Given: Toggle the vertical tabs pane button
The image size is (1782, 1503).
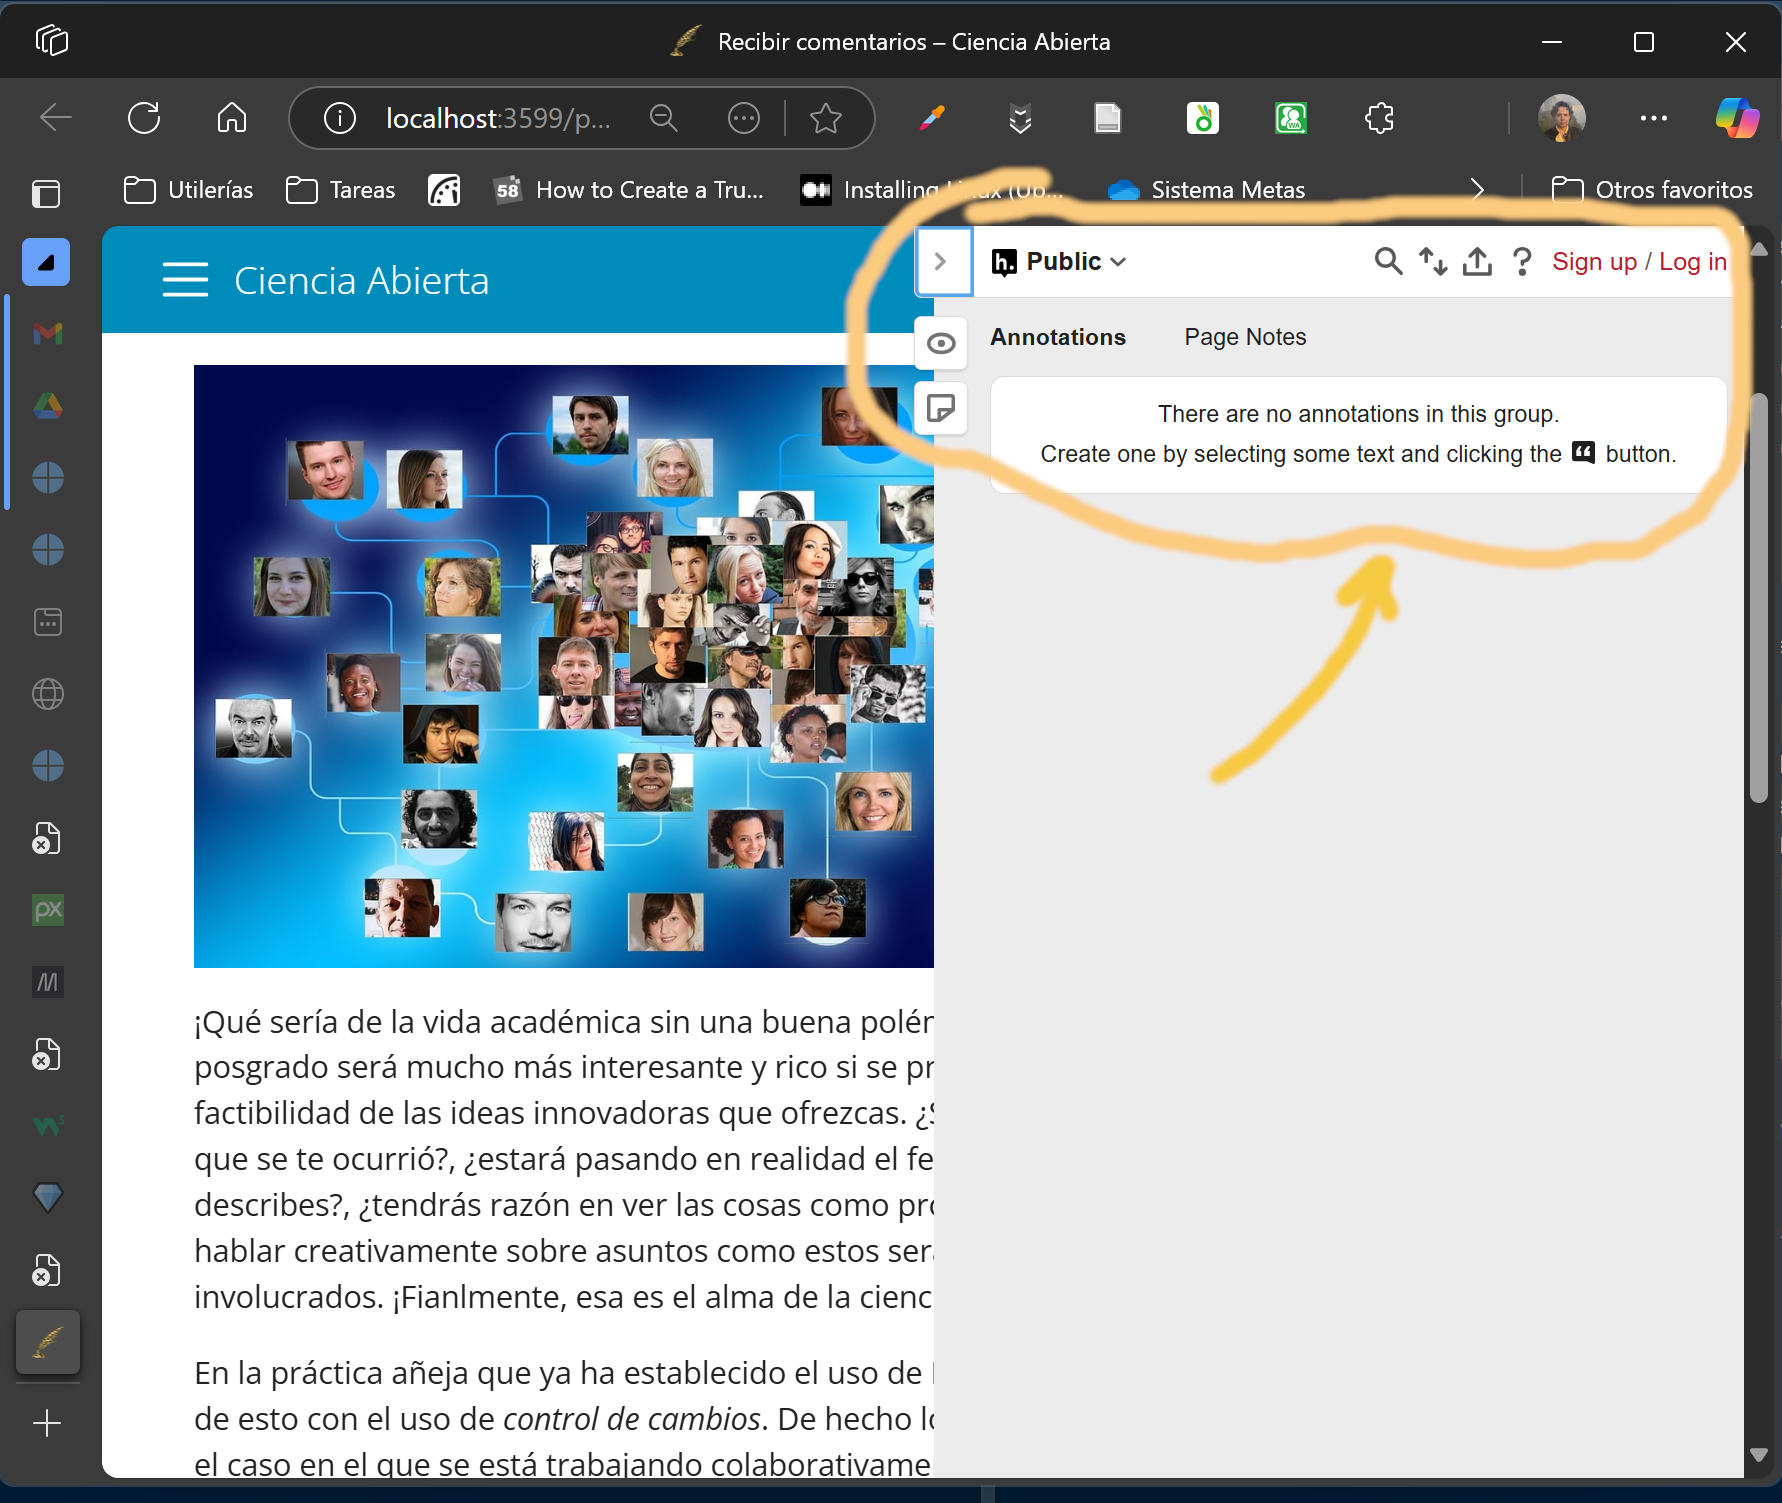Looking at the screenshot, I should pos(46,192).
